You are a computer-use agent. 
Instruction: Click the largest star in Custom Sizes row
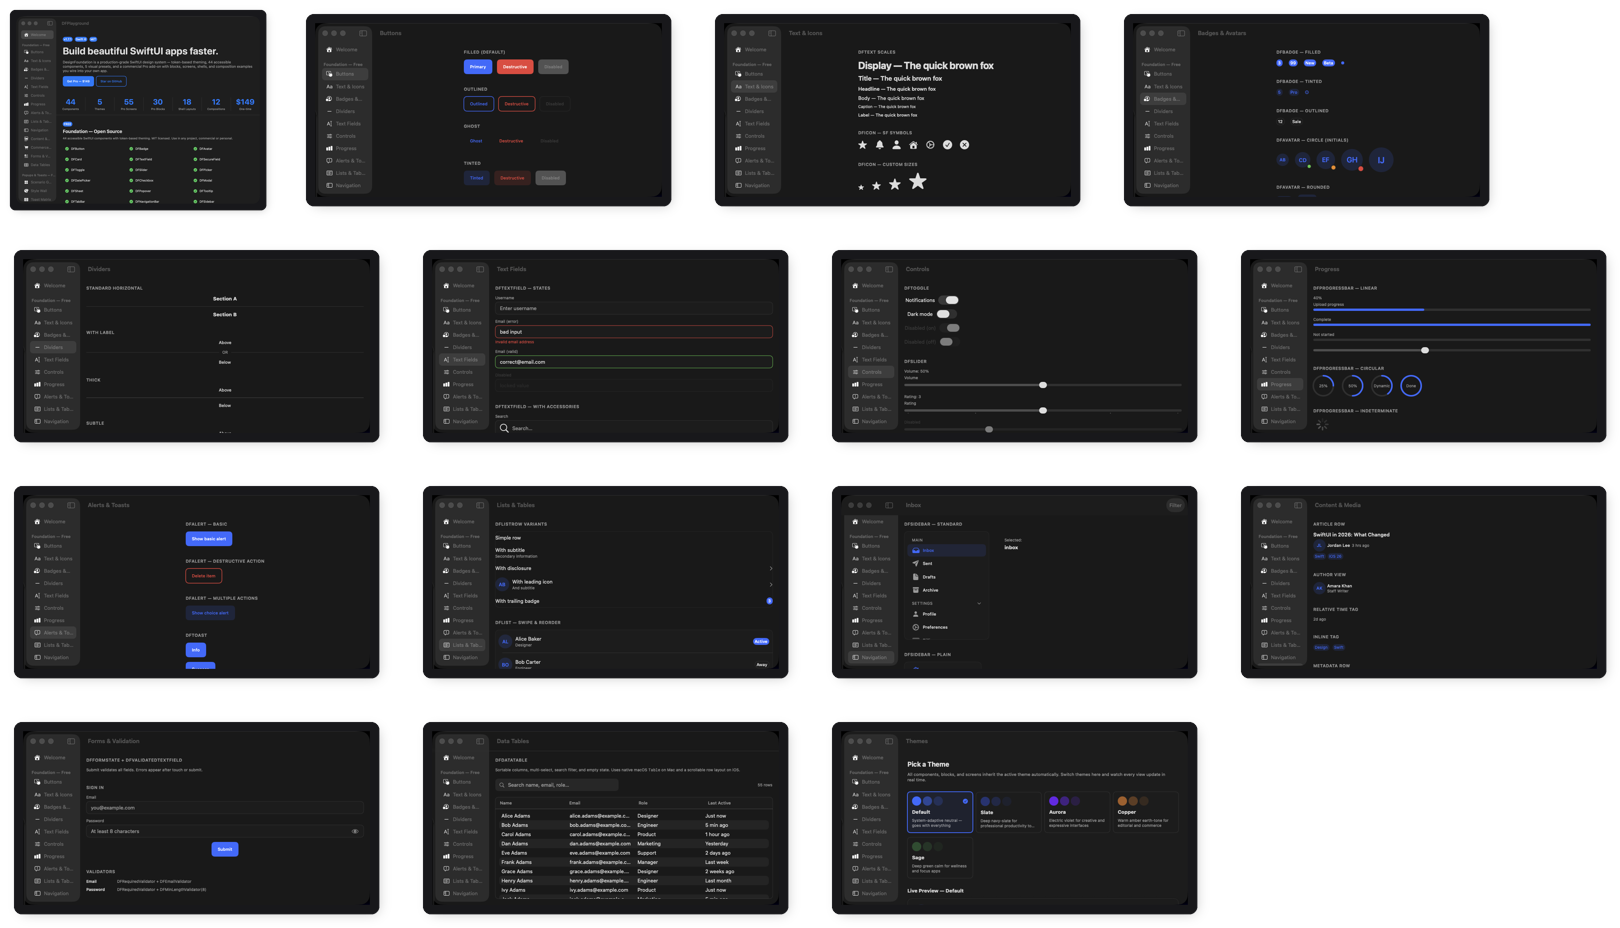coord(918,181)
